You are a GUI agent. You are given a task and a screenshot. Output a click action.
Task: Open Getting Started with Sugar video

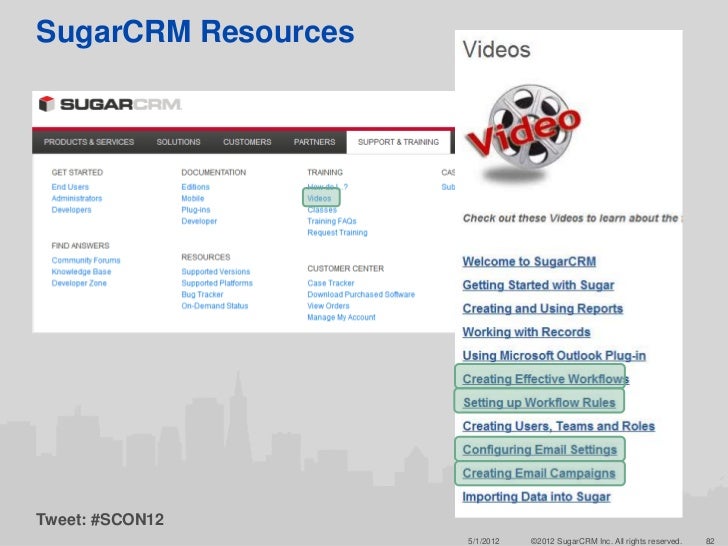(x=538, y=285)
